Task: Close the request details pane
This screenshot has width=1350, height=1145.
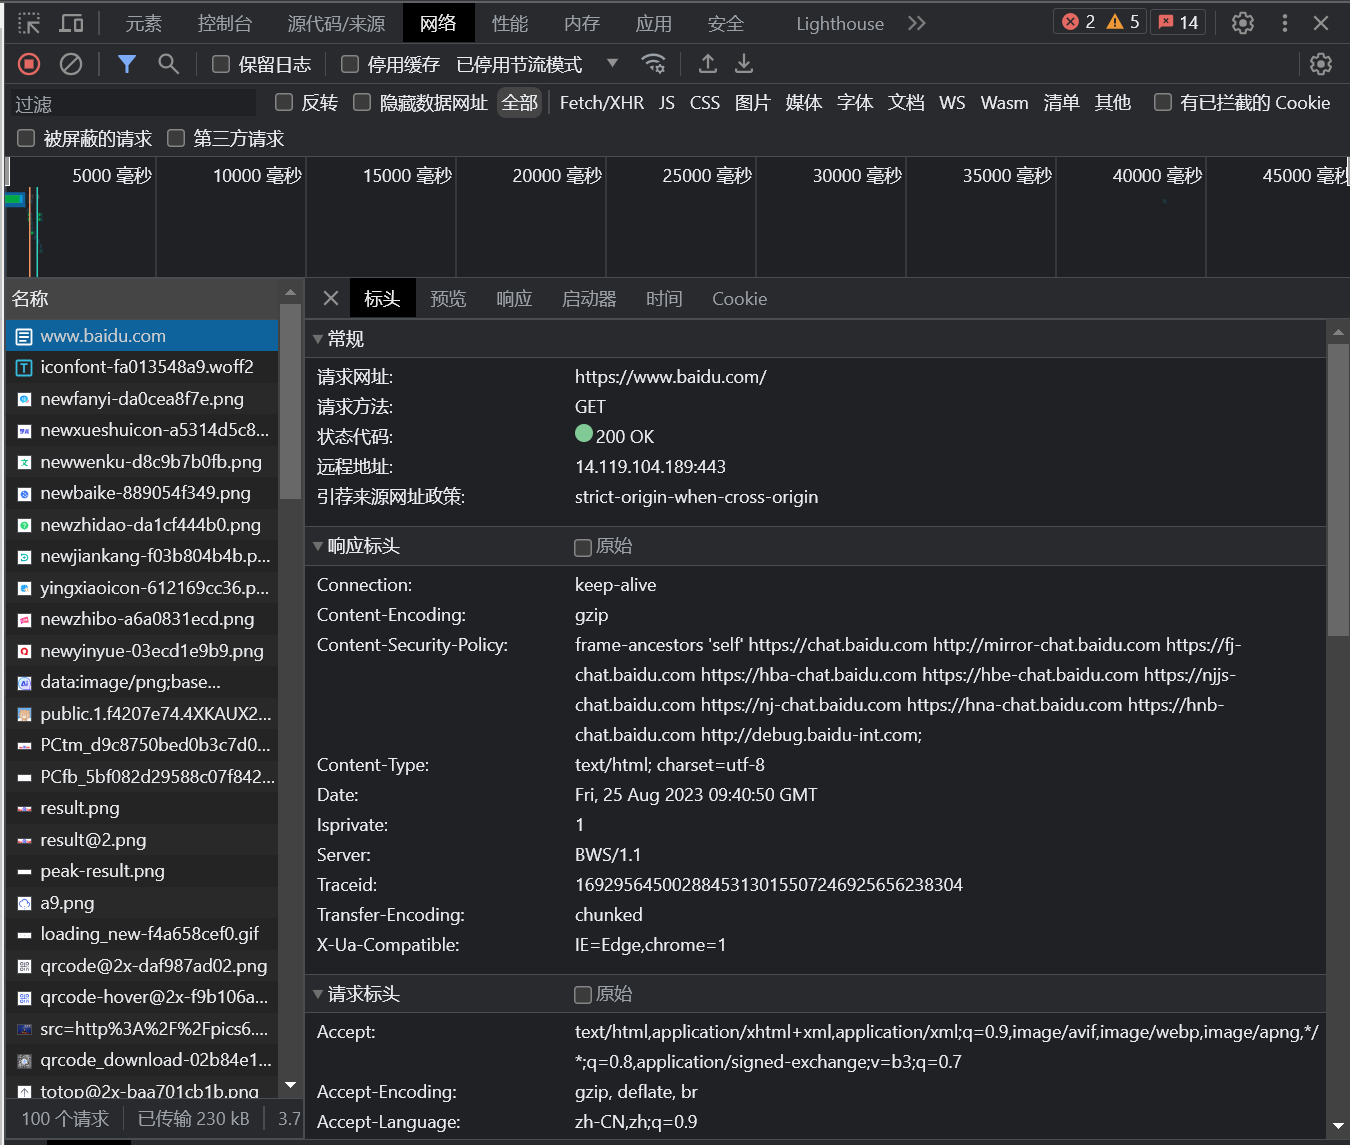Action: point(331,298)
